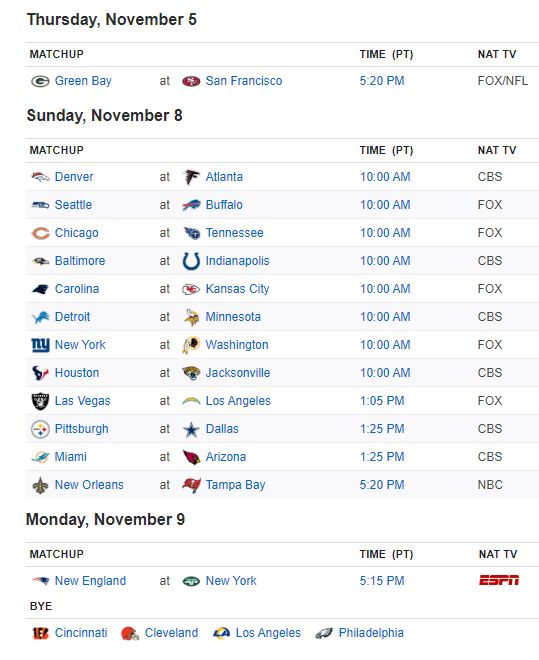Open the New England team link
The width and height of the screenshot is (539, 660).
pyautogui.click(x=90, y=581)
